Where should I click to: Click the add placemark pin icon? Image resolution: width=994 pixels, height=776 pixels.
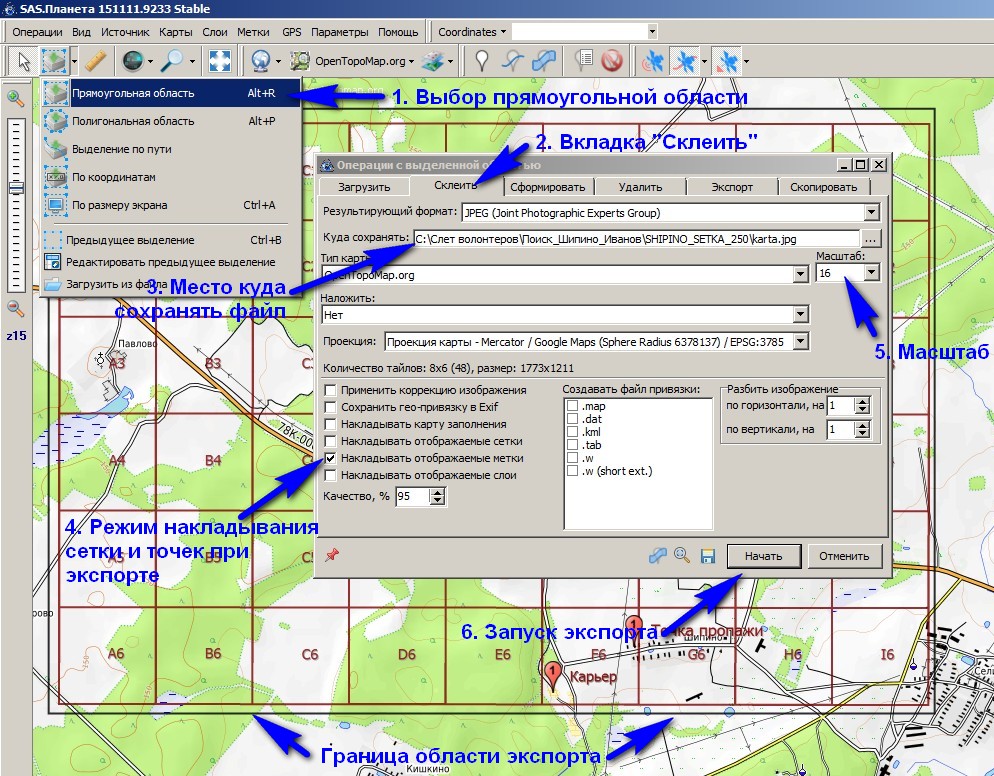pyautogui.click(x=482, y=61)
